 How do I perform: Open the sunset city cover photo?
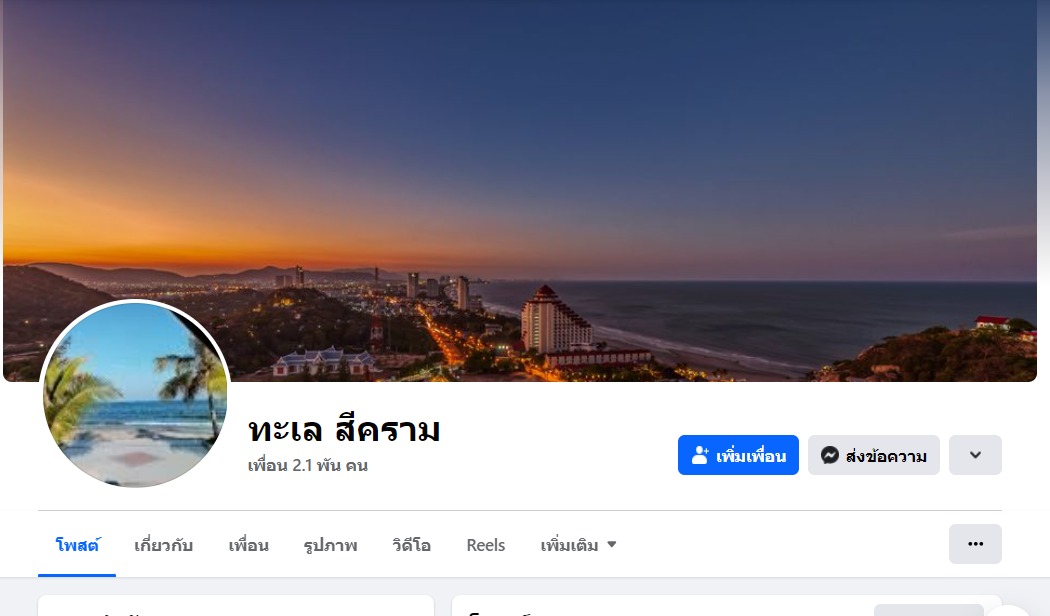point(520,190)
